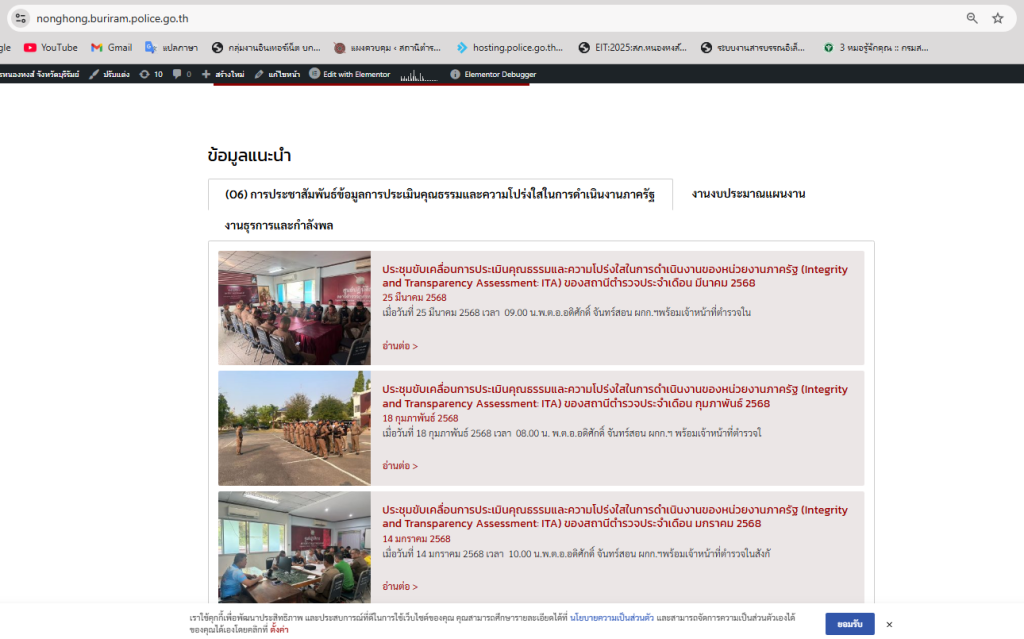Open the Gmail bookmark
The image size is (1024, 639).
(x=111, y=47)
